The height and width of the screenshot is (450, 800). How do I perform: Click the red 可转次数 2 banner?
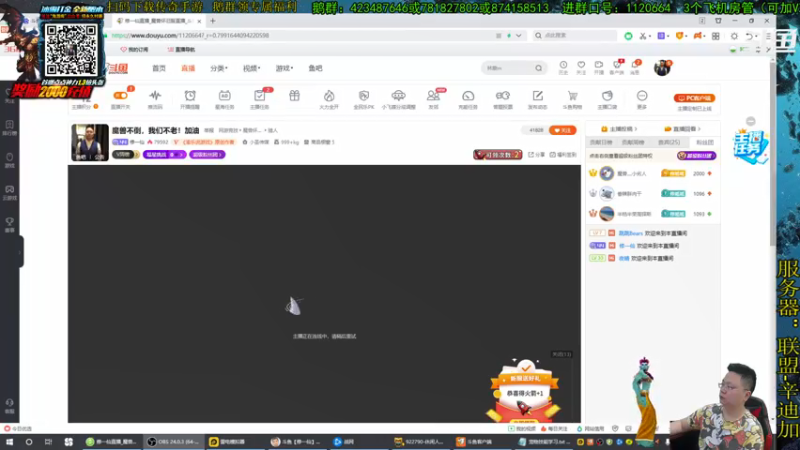(x=497, y=155)
